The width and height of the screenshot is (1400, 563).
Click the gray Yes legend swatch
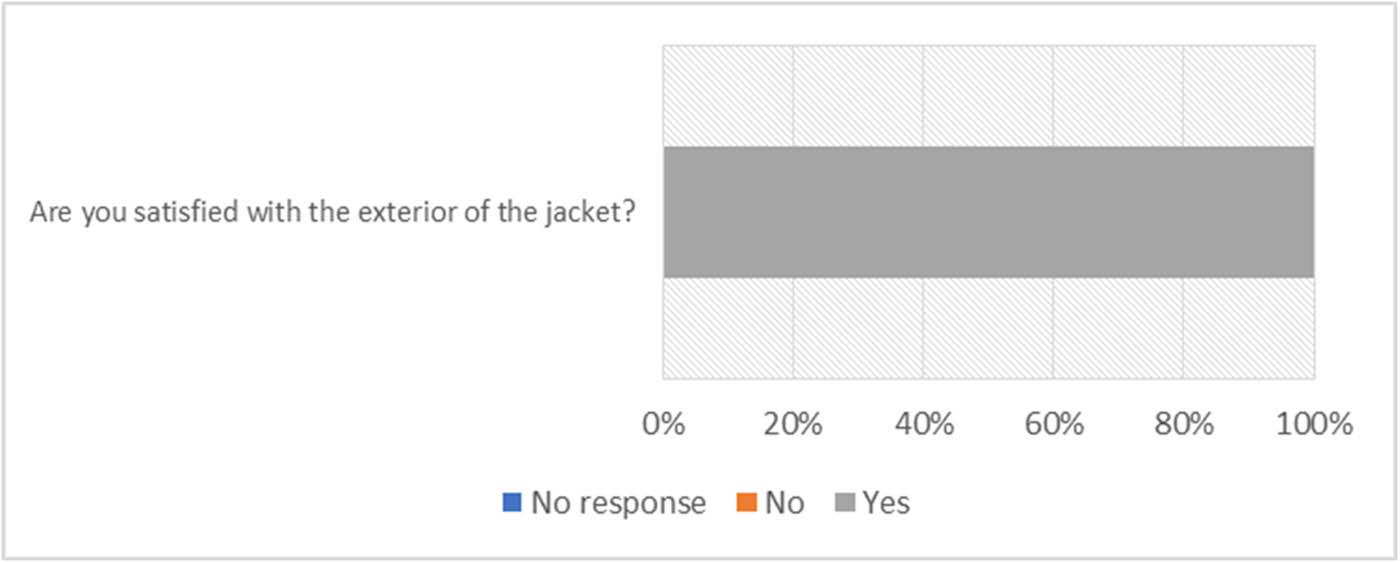tap(842, 502)
